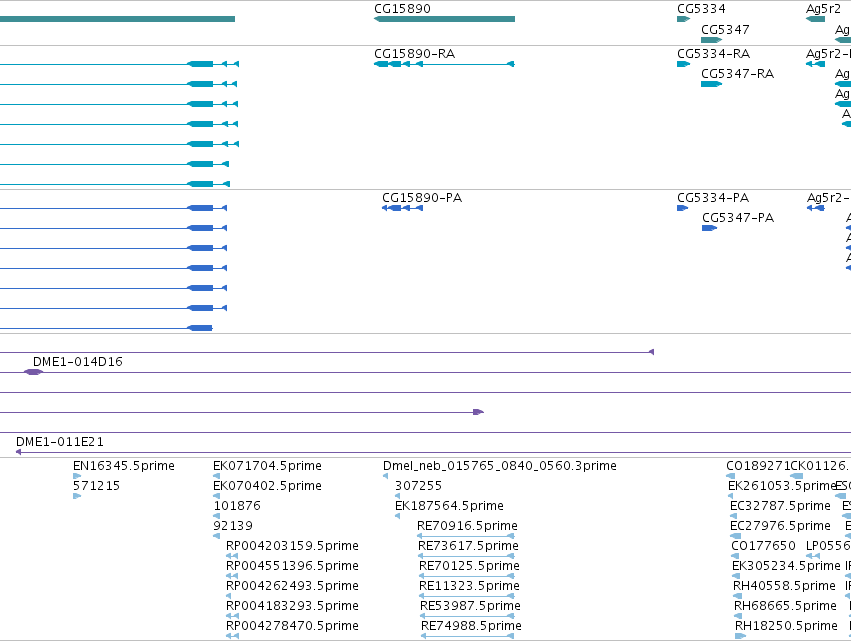Click the CG5347-PA protein label
Image resolution: width=851 pixels, height=641 pixels.
738,218
